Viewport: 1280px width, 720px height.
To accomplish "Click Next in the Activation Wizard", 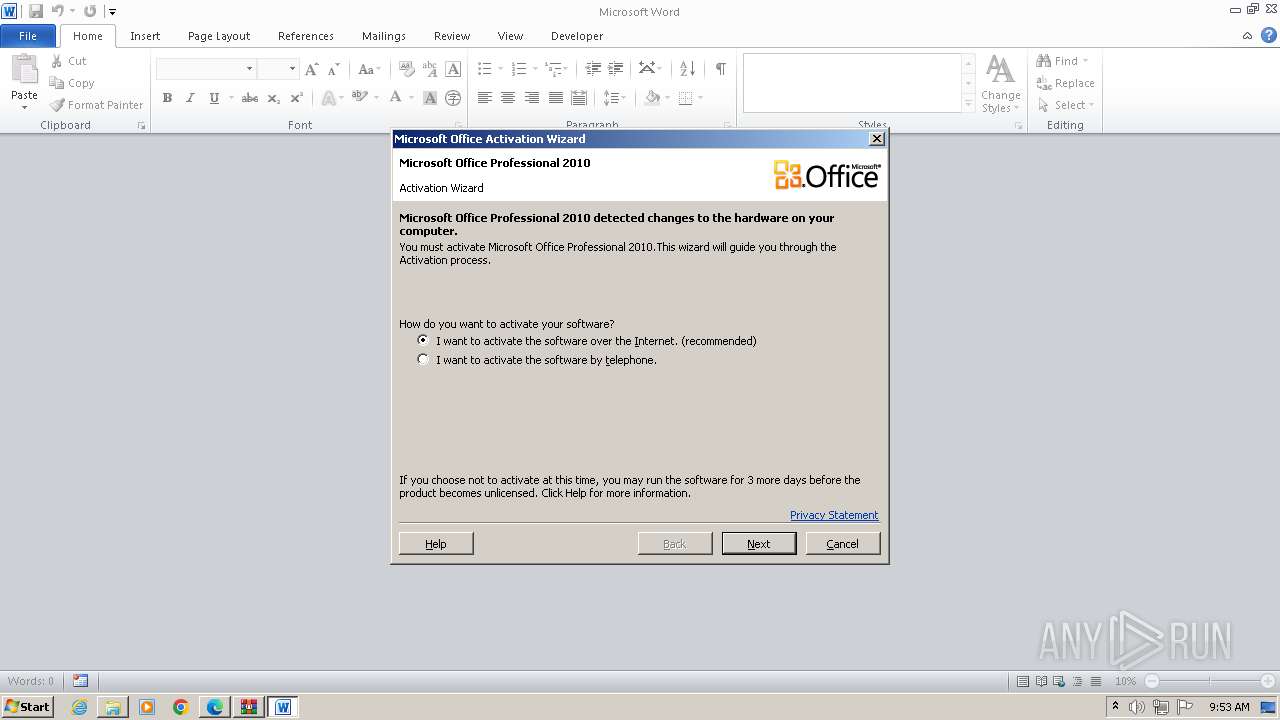I will tap(759, 543).
